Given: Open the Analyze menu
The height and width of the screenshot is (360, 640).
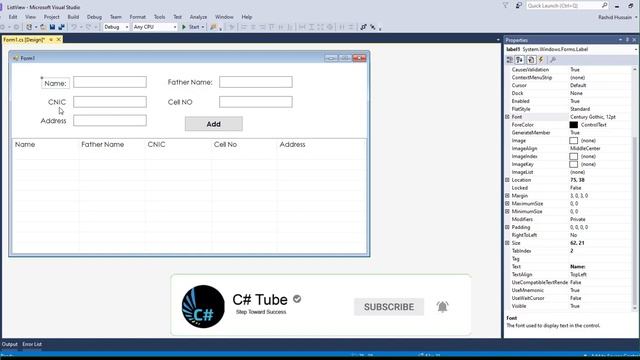Looking at the screenshot, I should pyautogui.click(x=198, y=17).
